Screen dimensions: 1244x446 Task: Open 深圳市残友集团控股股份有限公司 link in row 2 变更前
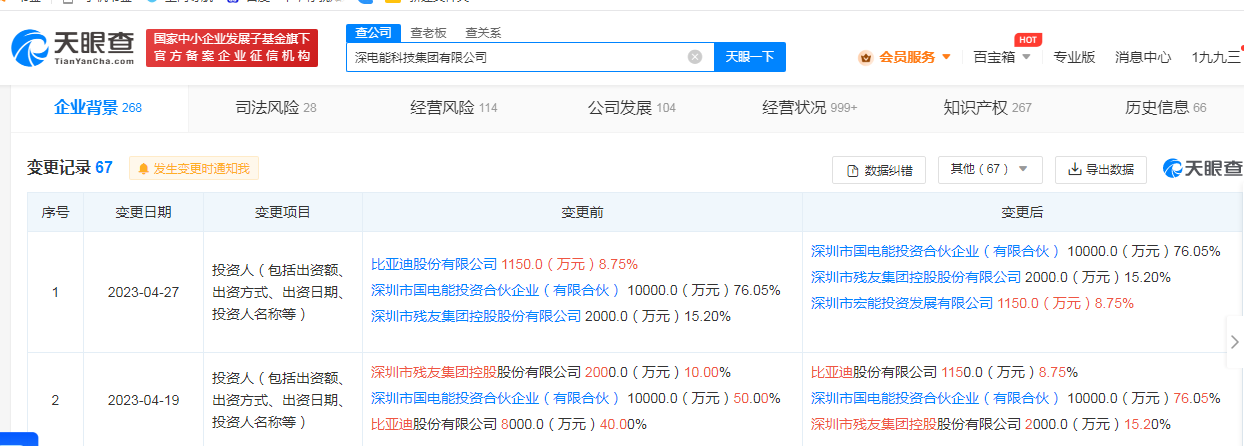pyautogui.click(x=476, y=372)
